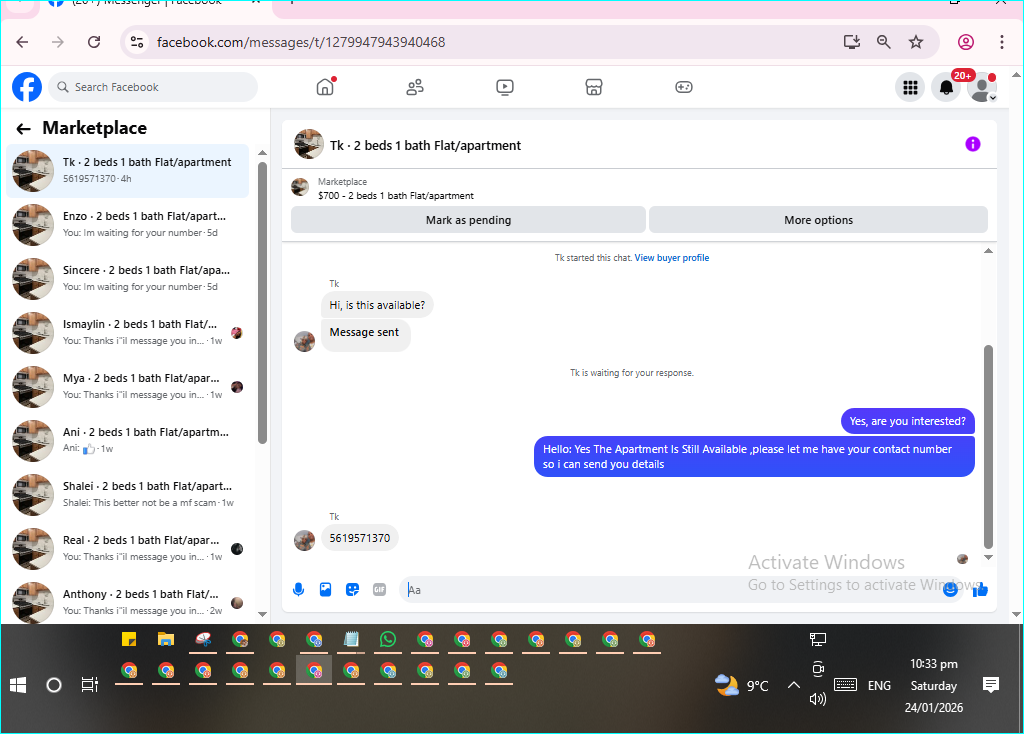This screenshot has width=1024, height=734.
Task: Open File Explorer from the taskbar
Action: click(166, 639)
